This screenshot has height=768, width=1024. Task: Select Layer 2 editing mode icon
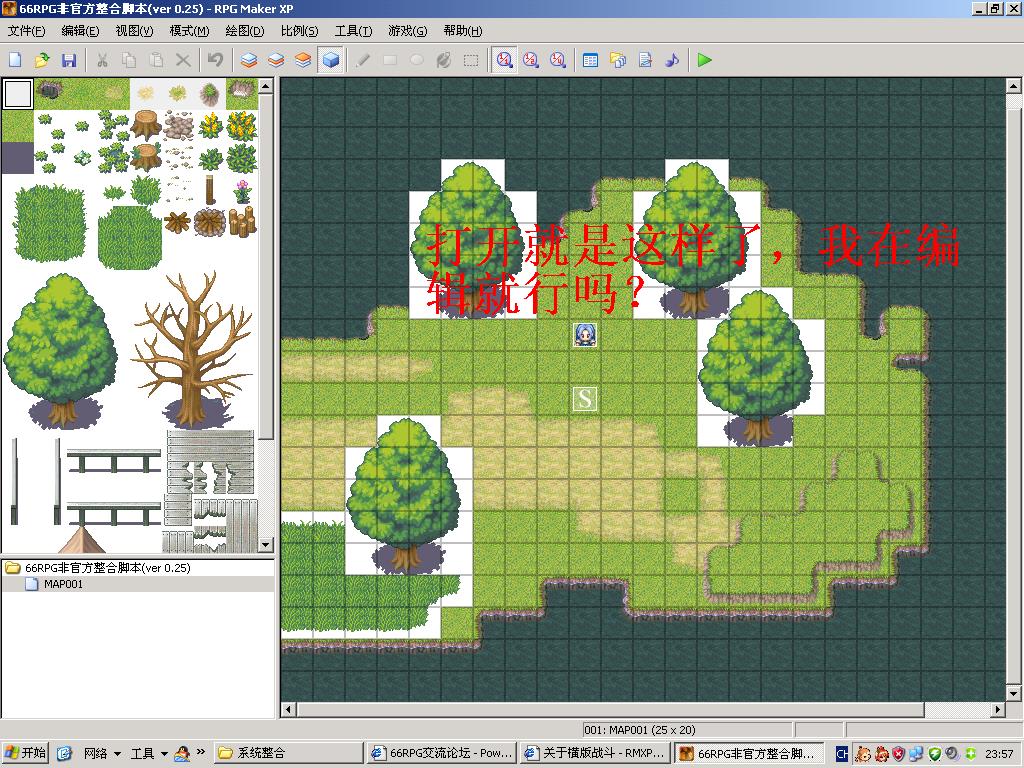276,60
